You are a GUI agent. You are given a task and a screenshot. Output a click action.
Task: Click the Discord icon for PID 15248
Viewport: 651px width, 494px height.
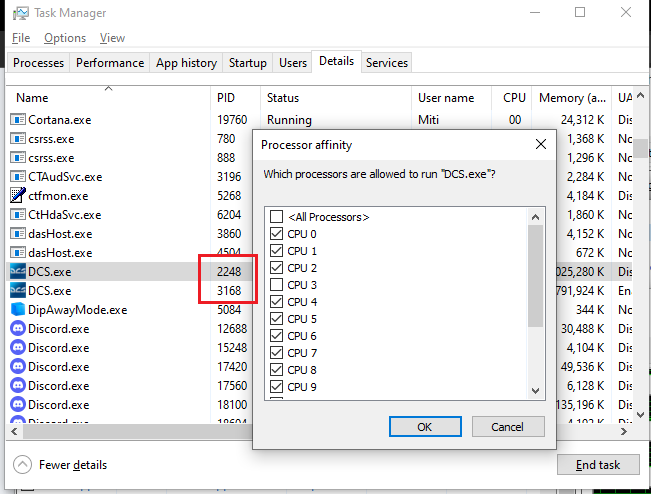coord(18,347)
